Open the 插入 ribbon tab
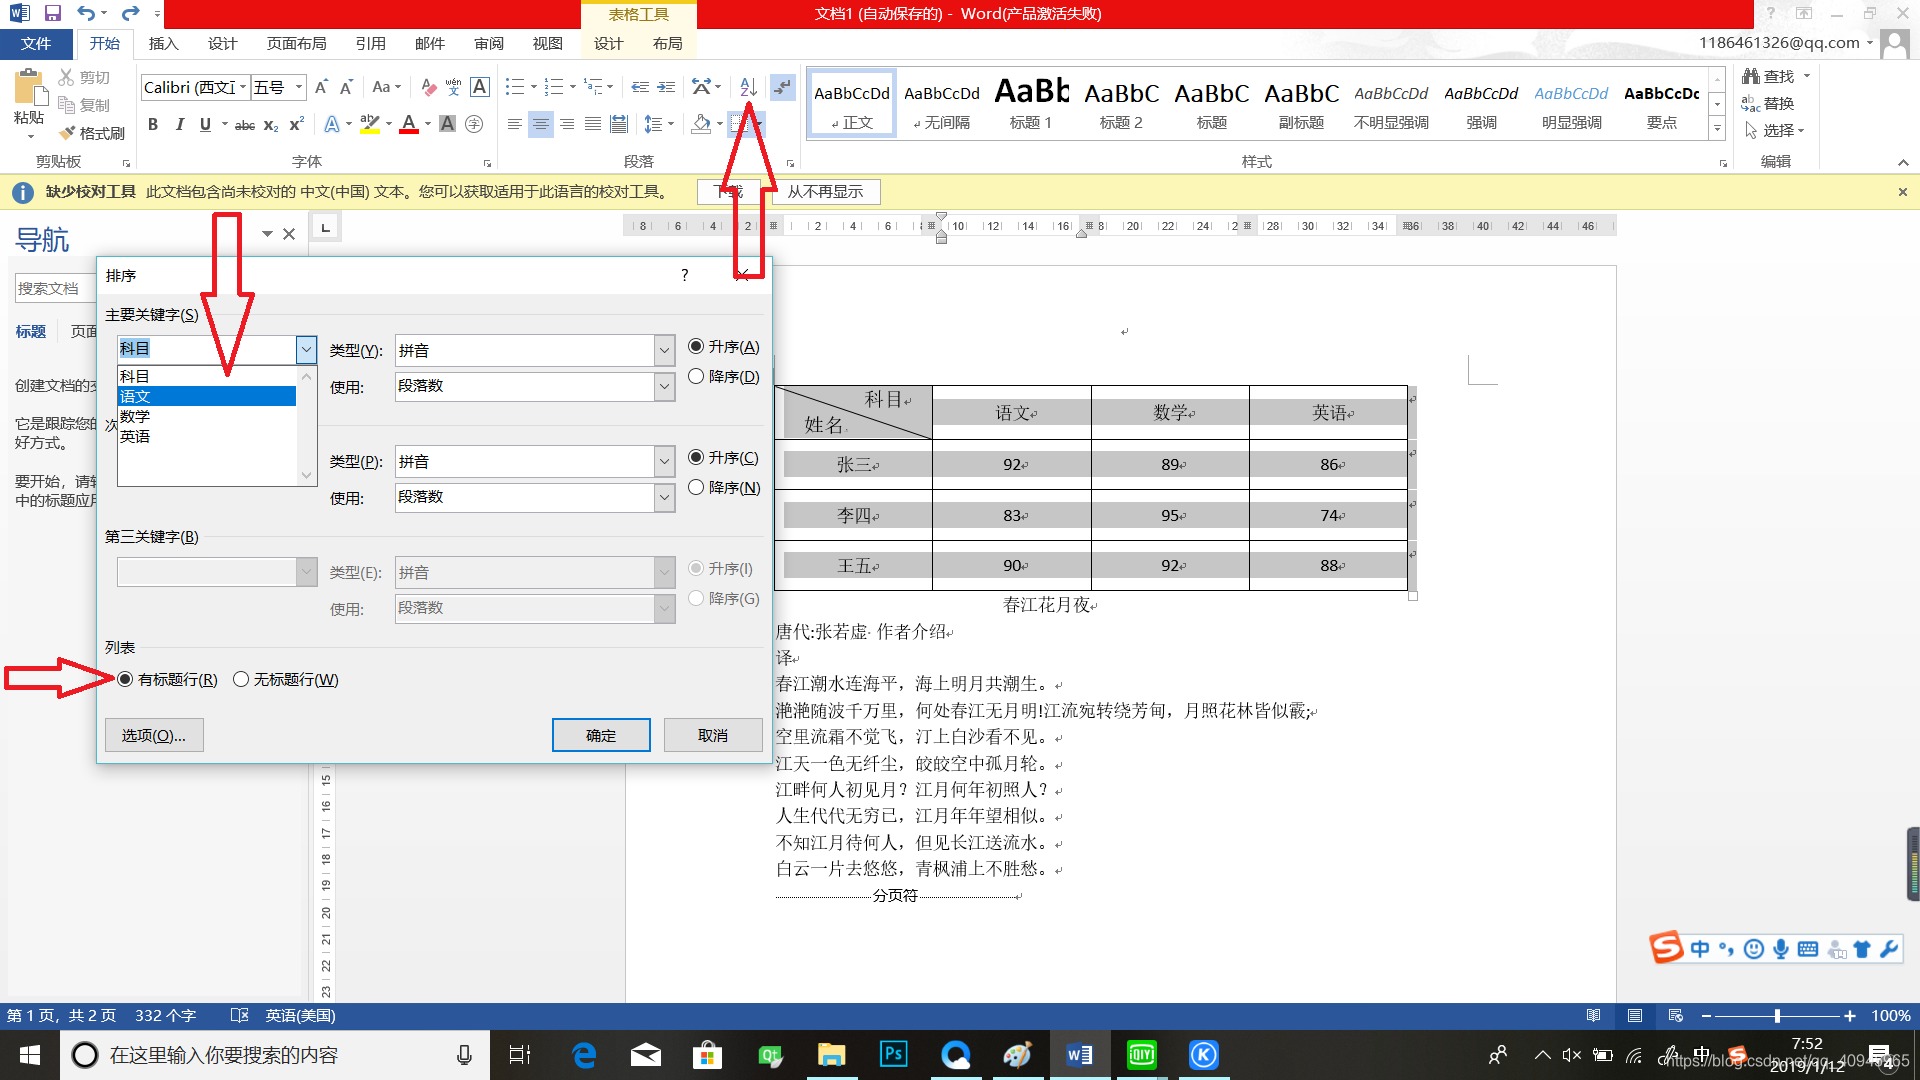This screenshot has height=1080, width=1920. point(163,44)
